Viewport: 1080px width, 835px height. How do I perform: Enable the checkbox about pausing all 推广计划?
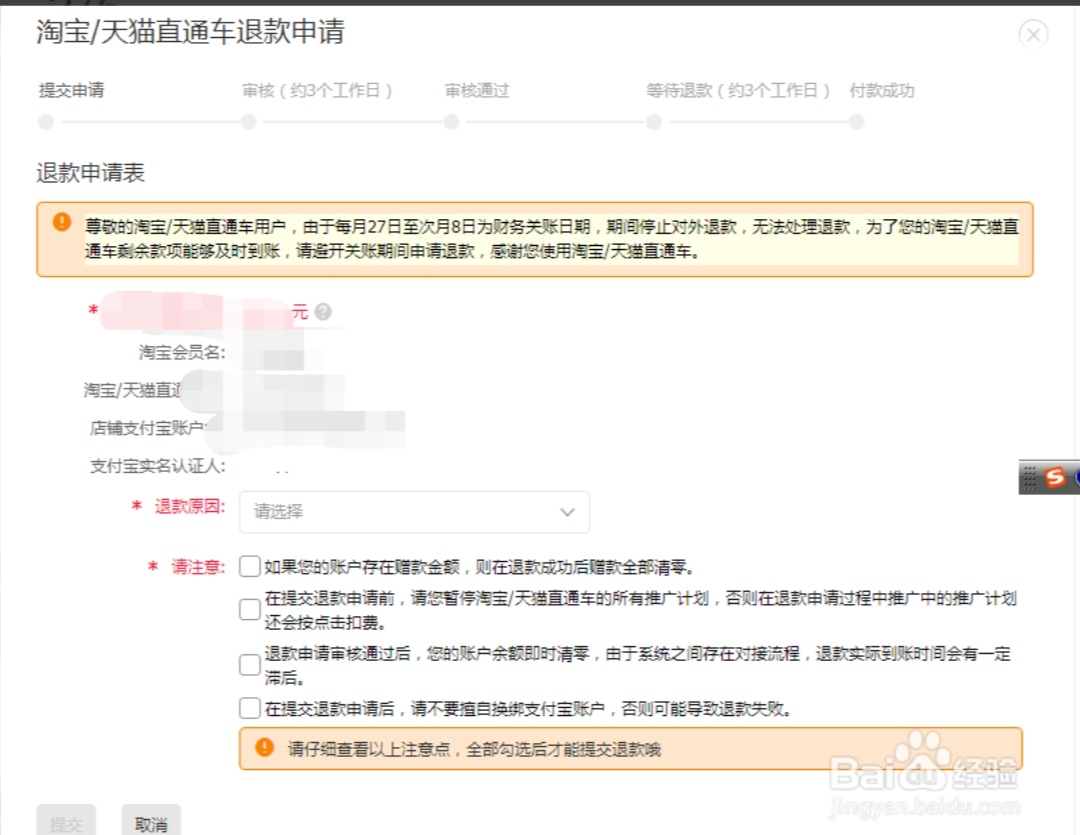(x=249, y=608)
